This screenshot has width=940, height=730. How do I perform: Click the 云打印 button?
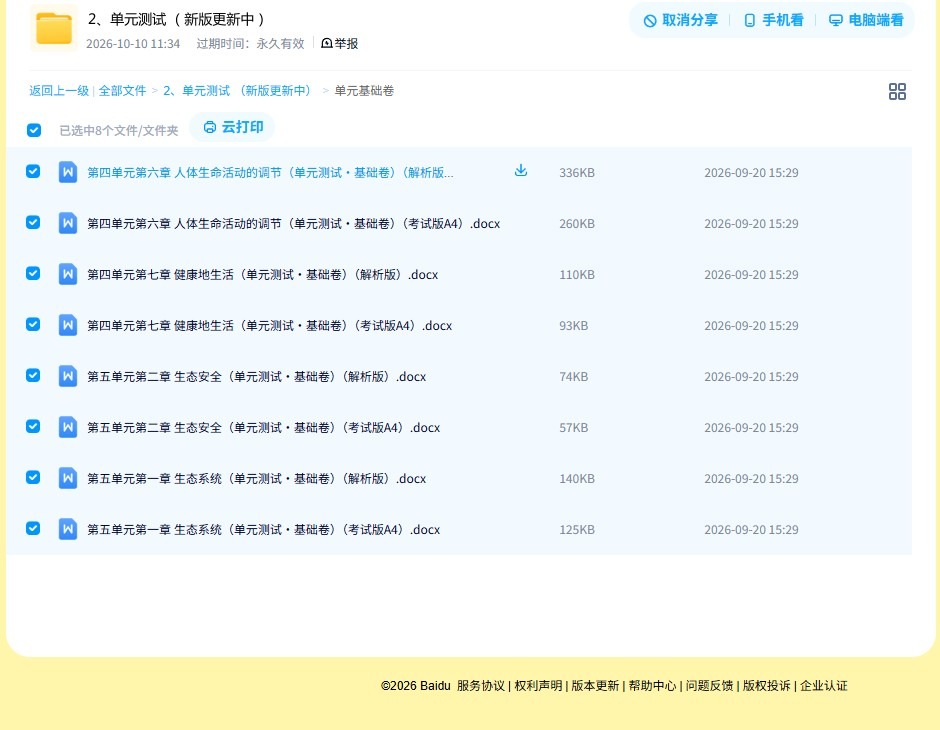click(x=233, y=127)
